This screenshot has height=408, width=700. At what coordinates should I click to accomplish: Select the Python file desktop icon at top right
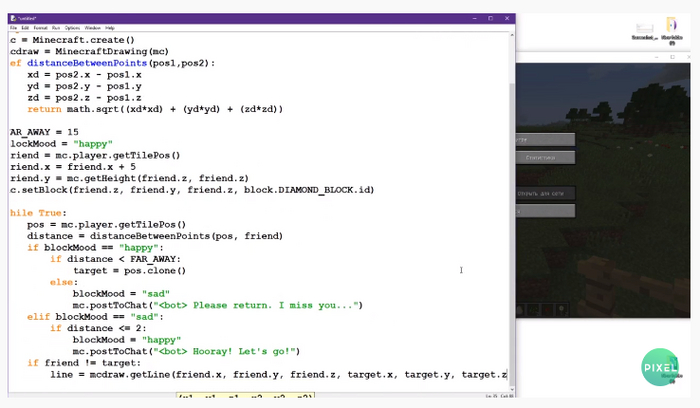click(x=672, y=30)
